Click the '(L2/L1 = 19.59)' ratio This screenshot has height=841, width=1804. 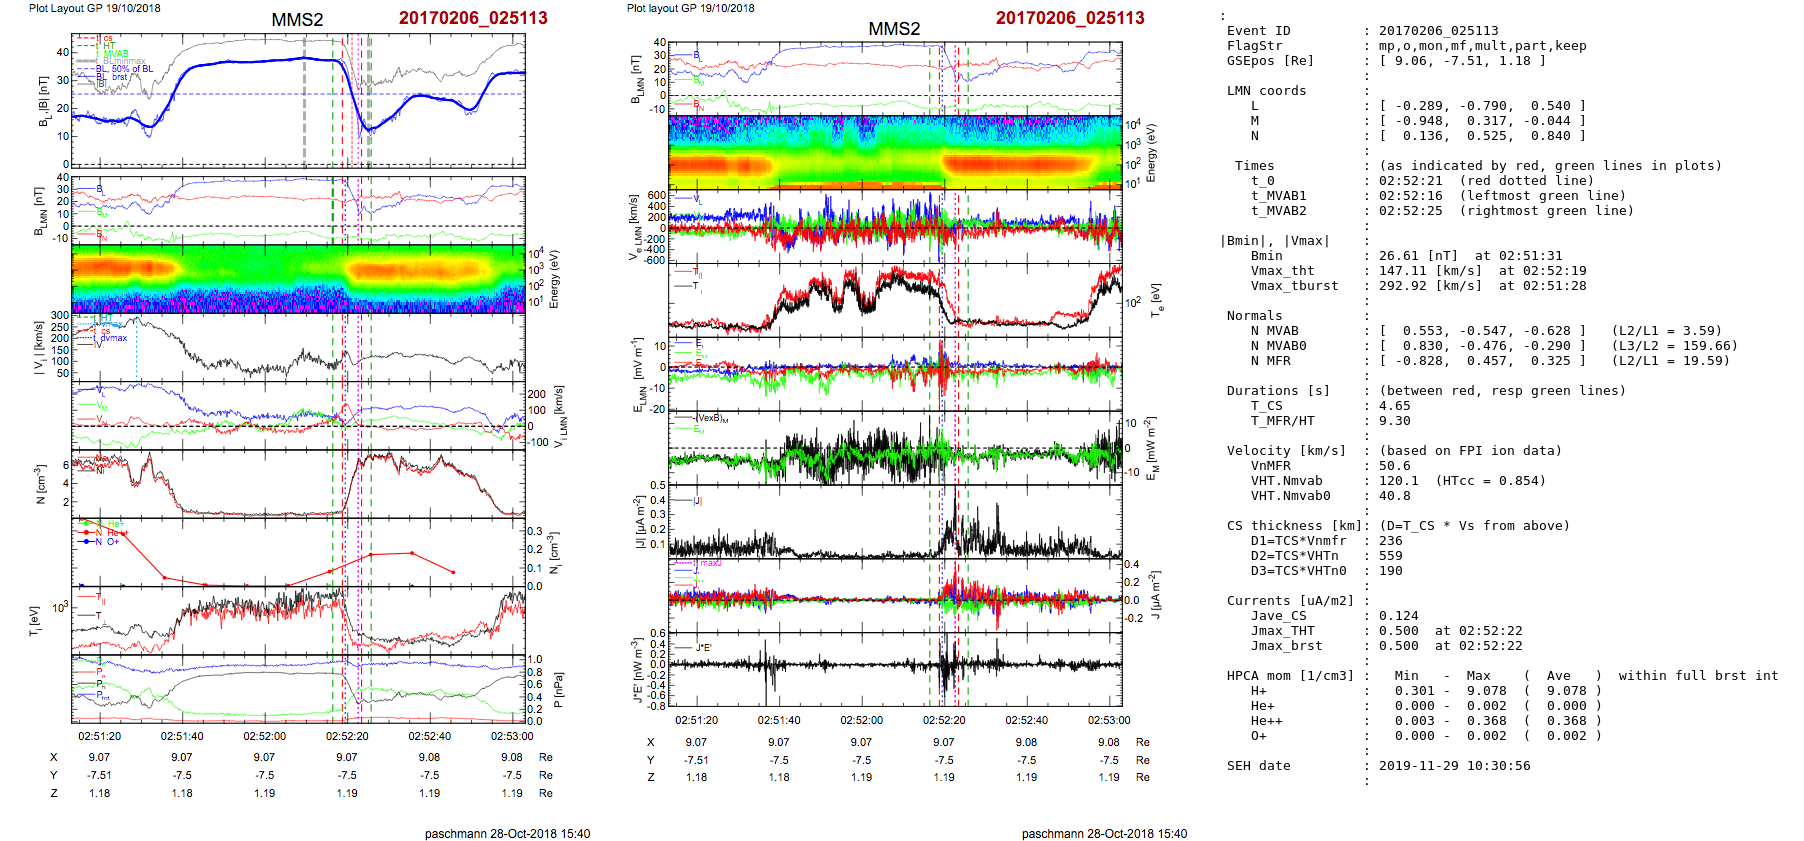click(x=1670, y=361)
